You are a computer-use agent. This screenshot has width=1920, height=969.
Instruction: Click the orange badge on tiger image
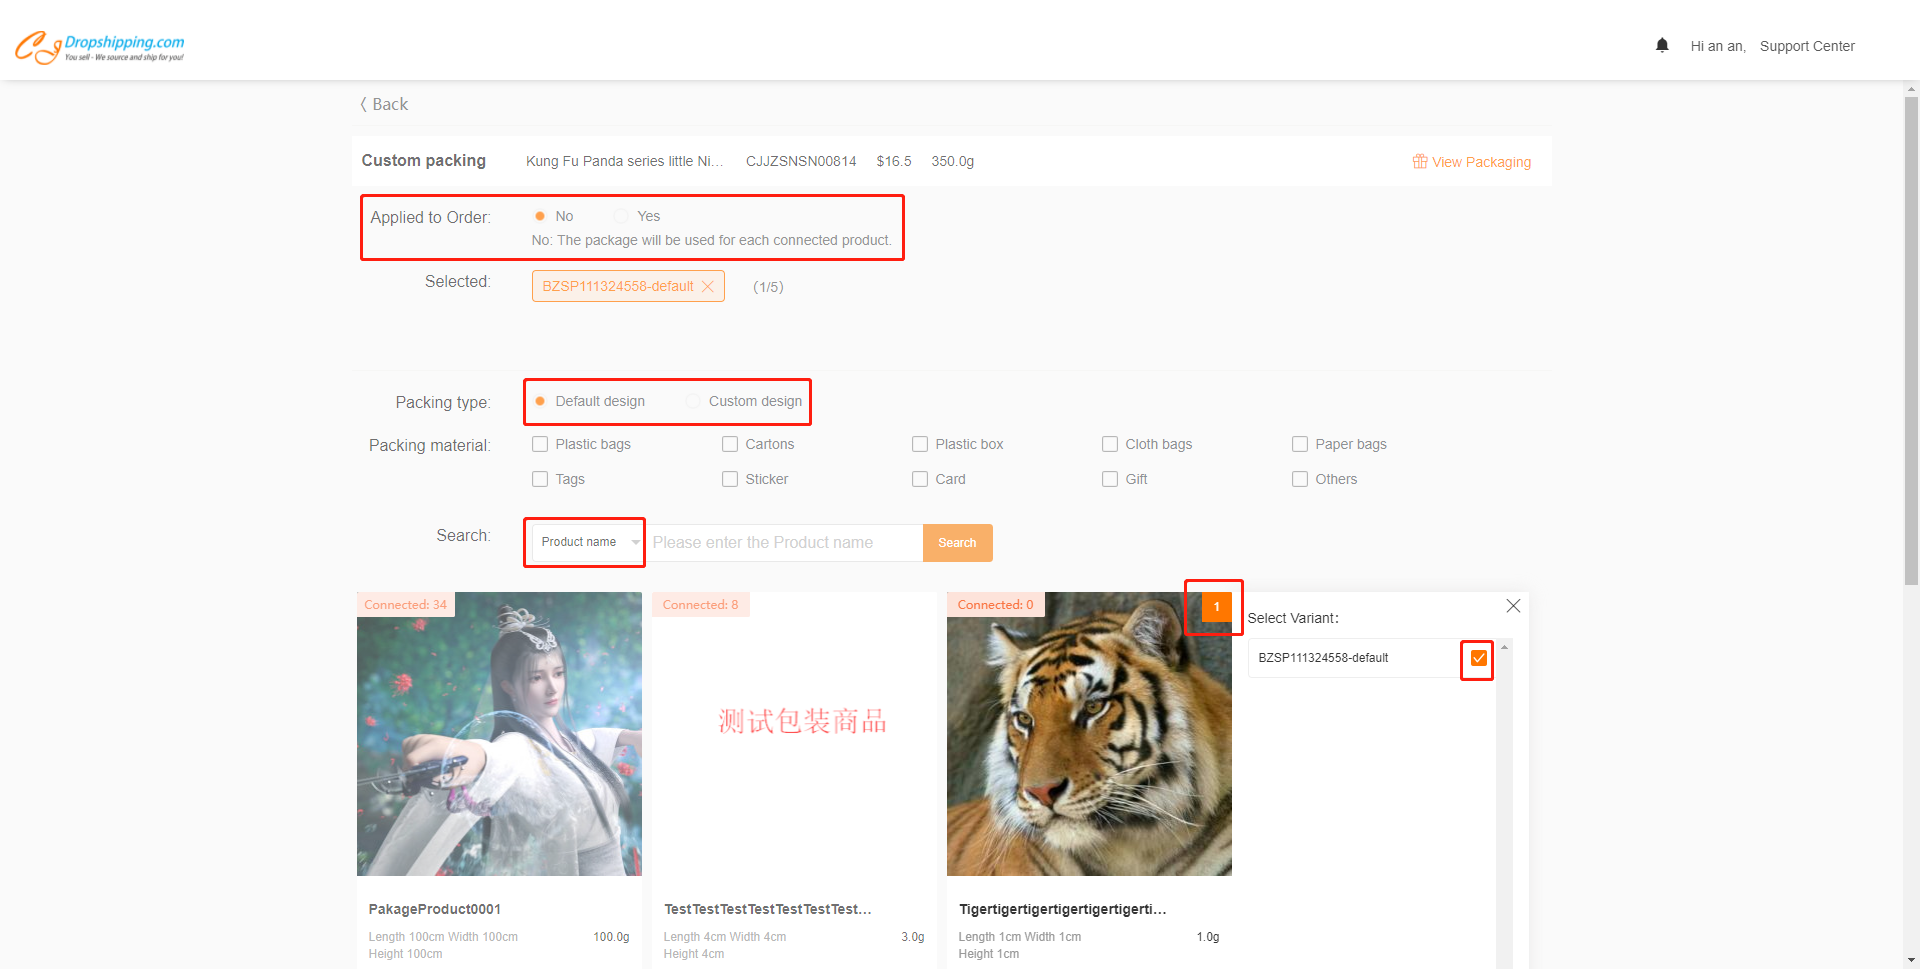[1216, 607]
